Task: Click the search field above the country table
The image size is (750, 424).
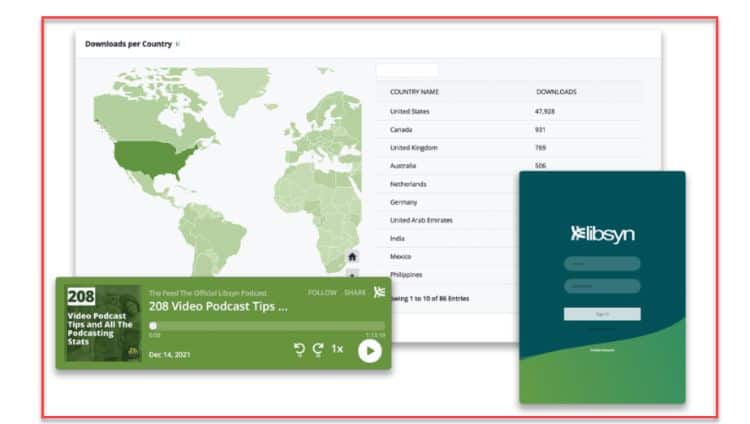Action: tap(407, 70)
